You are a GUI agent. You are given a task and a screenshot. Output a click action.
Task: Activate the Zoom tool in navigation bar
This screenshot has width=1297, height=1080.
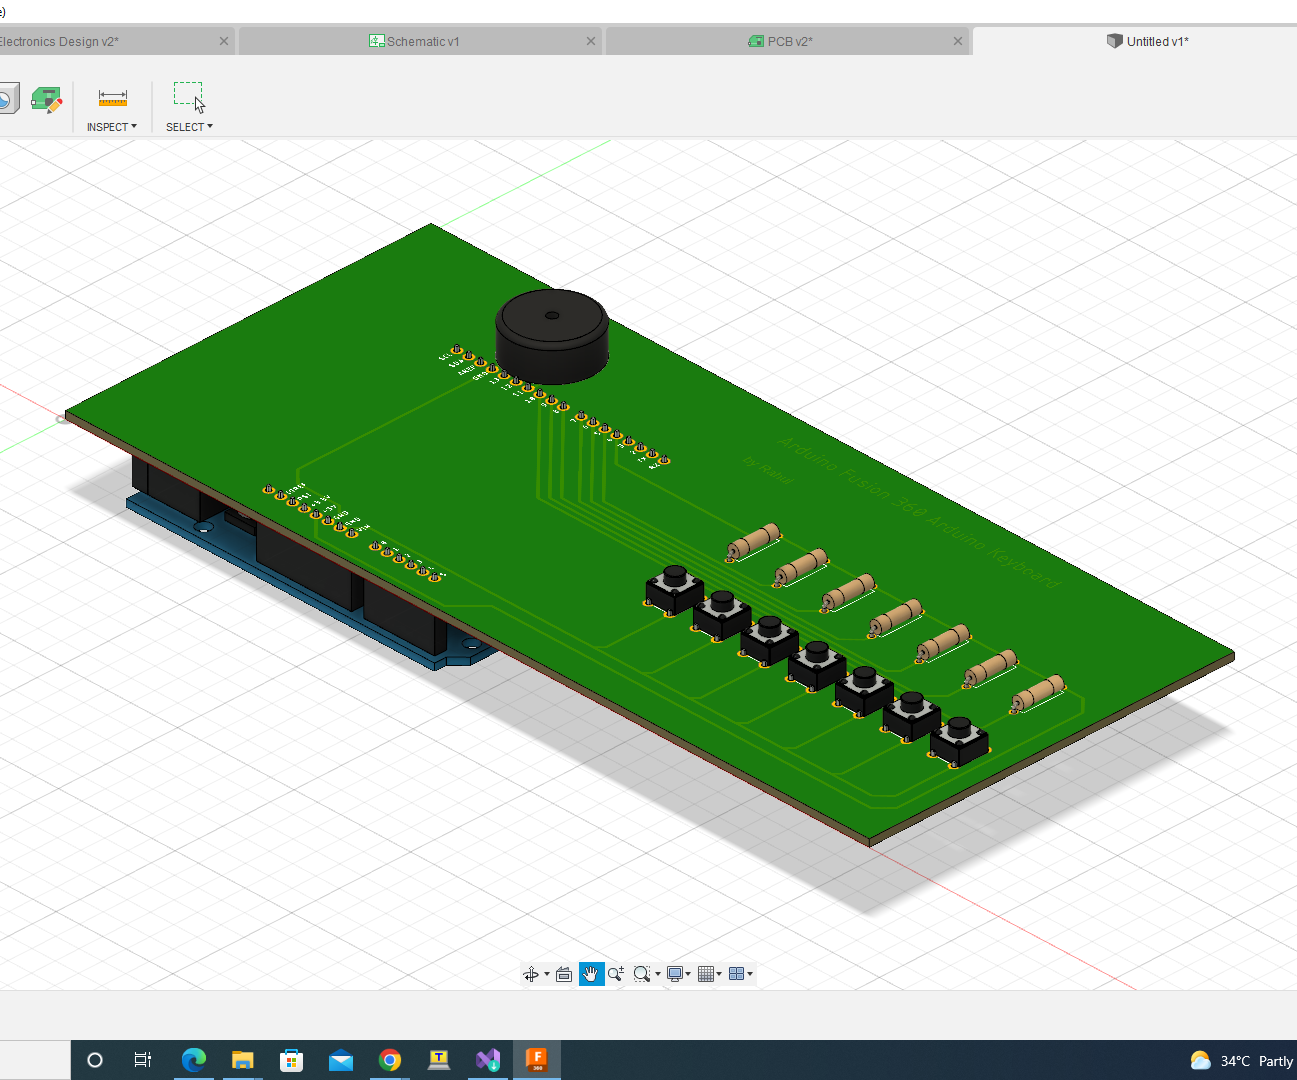[614, 973]
